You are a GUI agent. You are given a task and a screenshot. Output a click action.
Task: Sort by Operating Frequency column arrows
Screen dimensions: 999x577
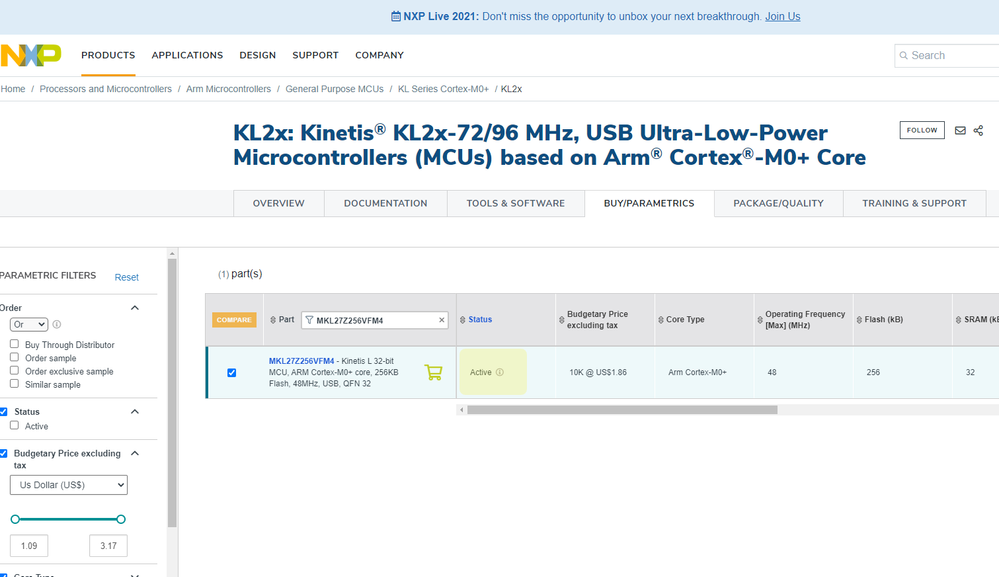pos(759,320)
